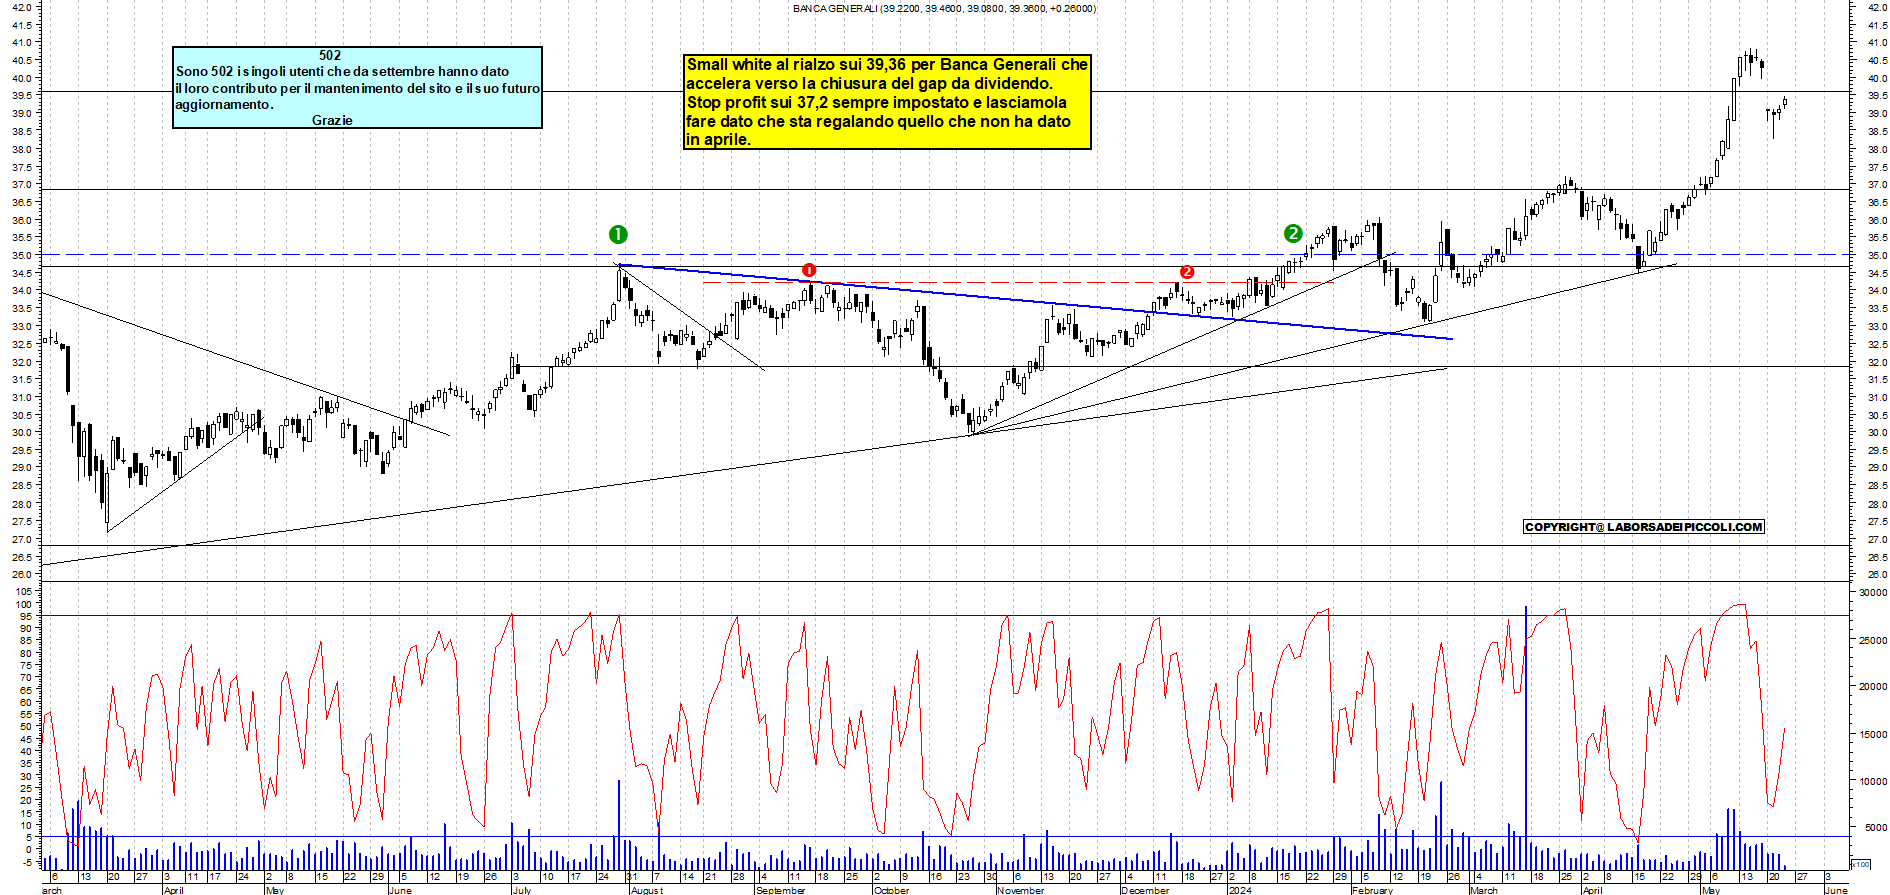Click the COPYRIGHT@ LABORSADEIPICCOLI.COM label

tap(1643, 527)
